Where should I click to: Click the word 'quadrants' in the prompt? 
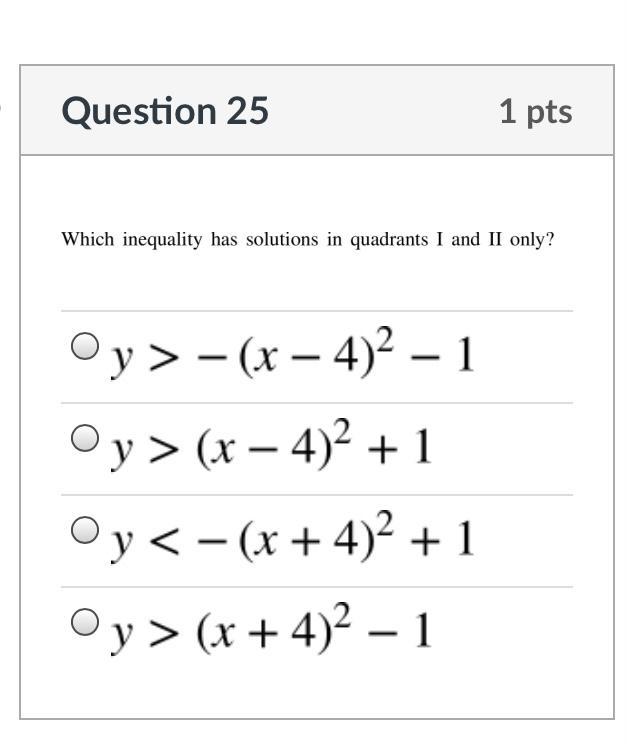point(388,240)
